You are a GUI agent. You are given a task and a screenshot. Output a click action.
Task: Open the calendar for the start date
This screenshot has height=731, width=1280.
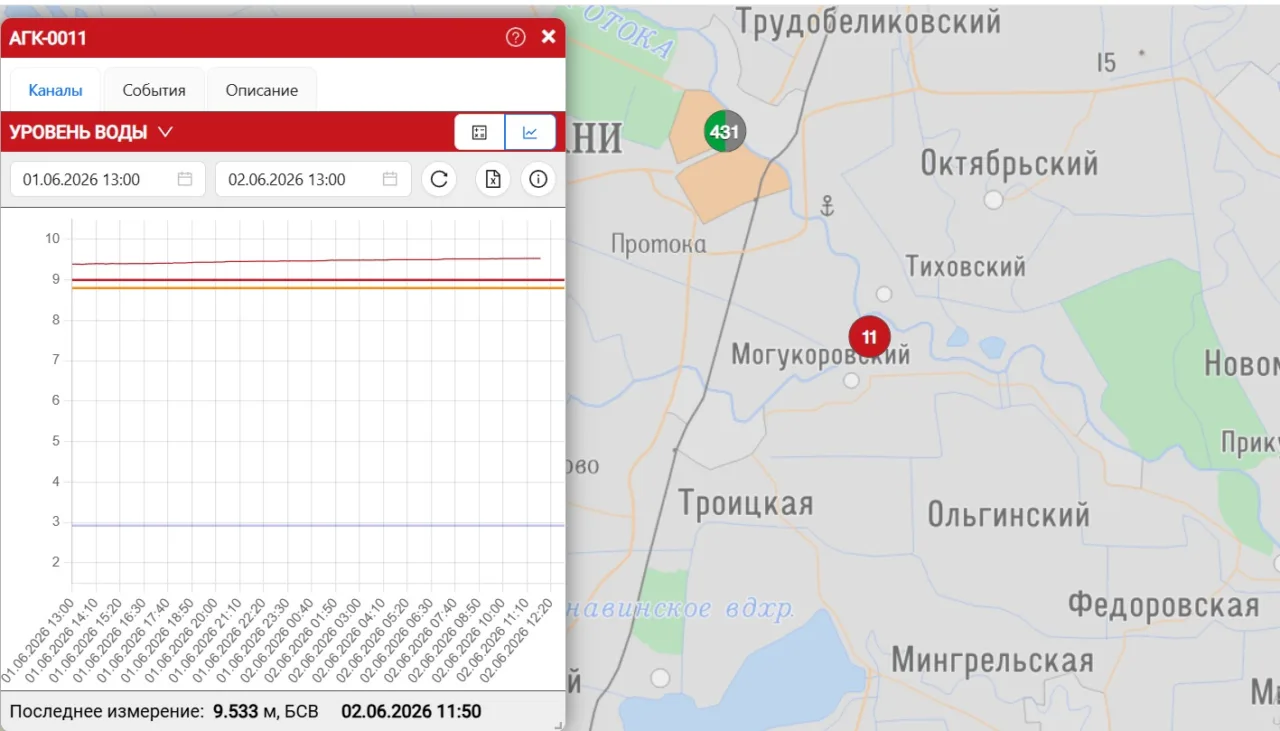tap(185, 180)
